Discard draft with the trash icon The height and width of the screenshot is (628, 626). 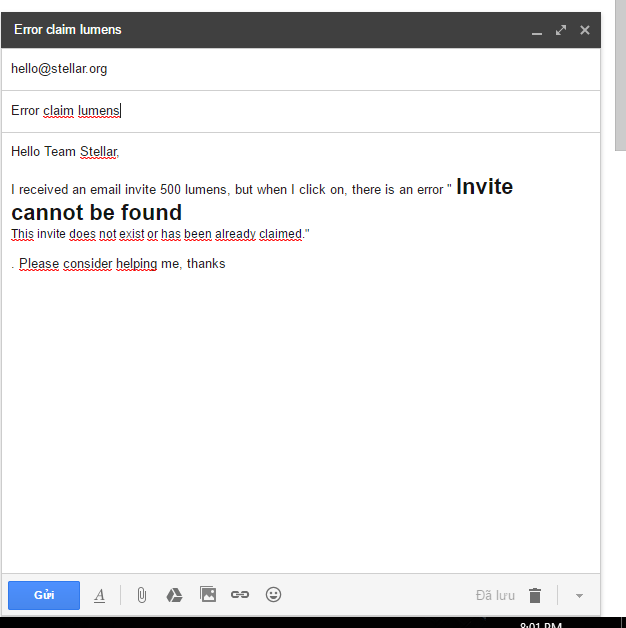point(535,595)
